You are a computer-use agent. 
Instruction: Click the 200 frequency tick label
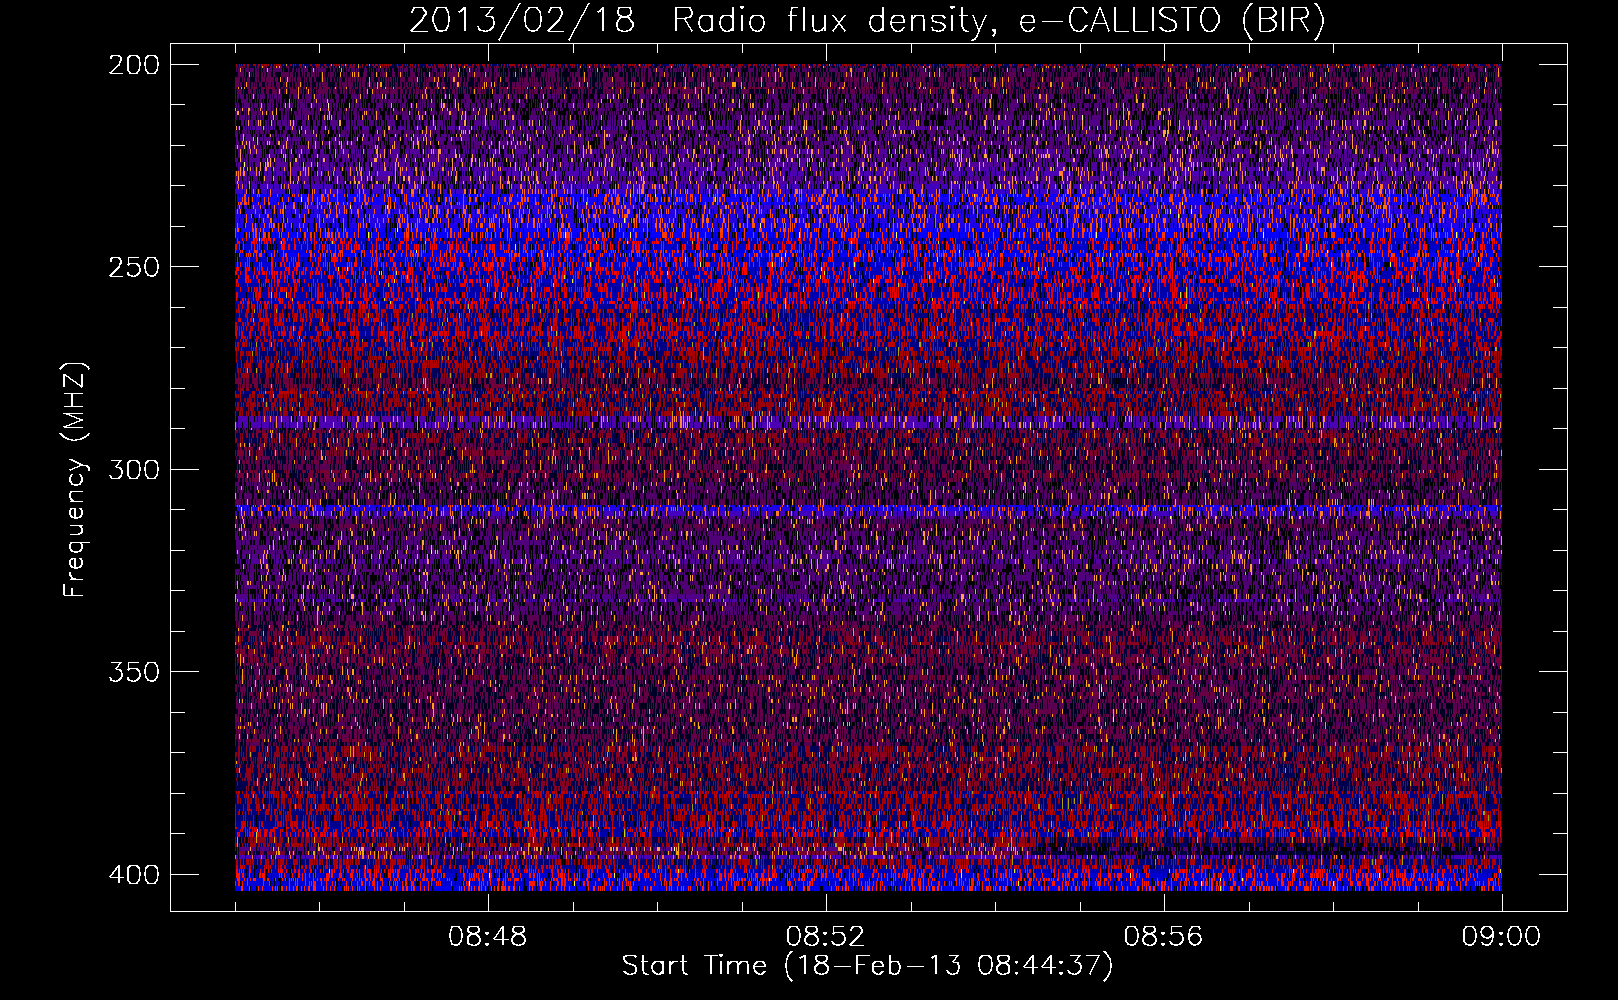(133, 64)
